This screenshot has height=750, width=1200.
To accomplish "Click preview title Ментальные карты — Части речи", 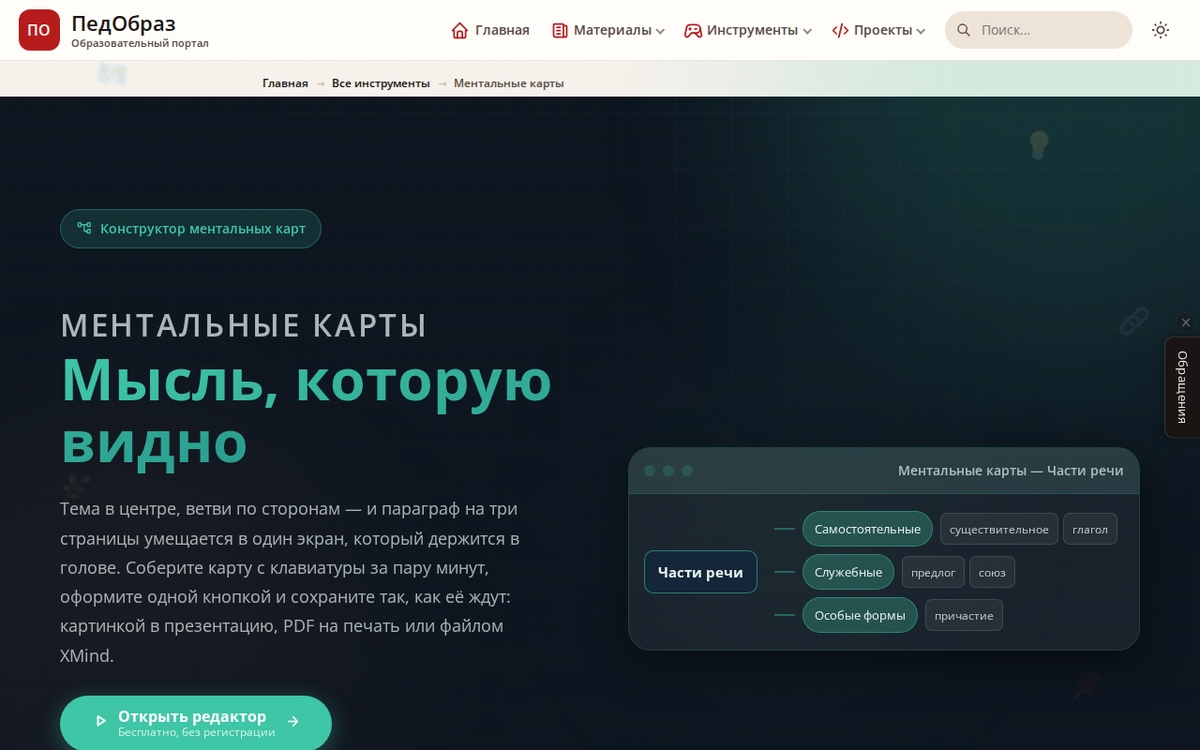I will [x=1010, y=471].
